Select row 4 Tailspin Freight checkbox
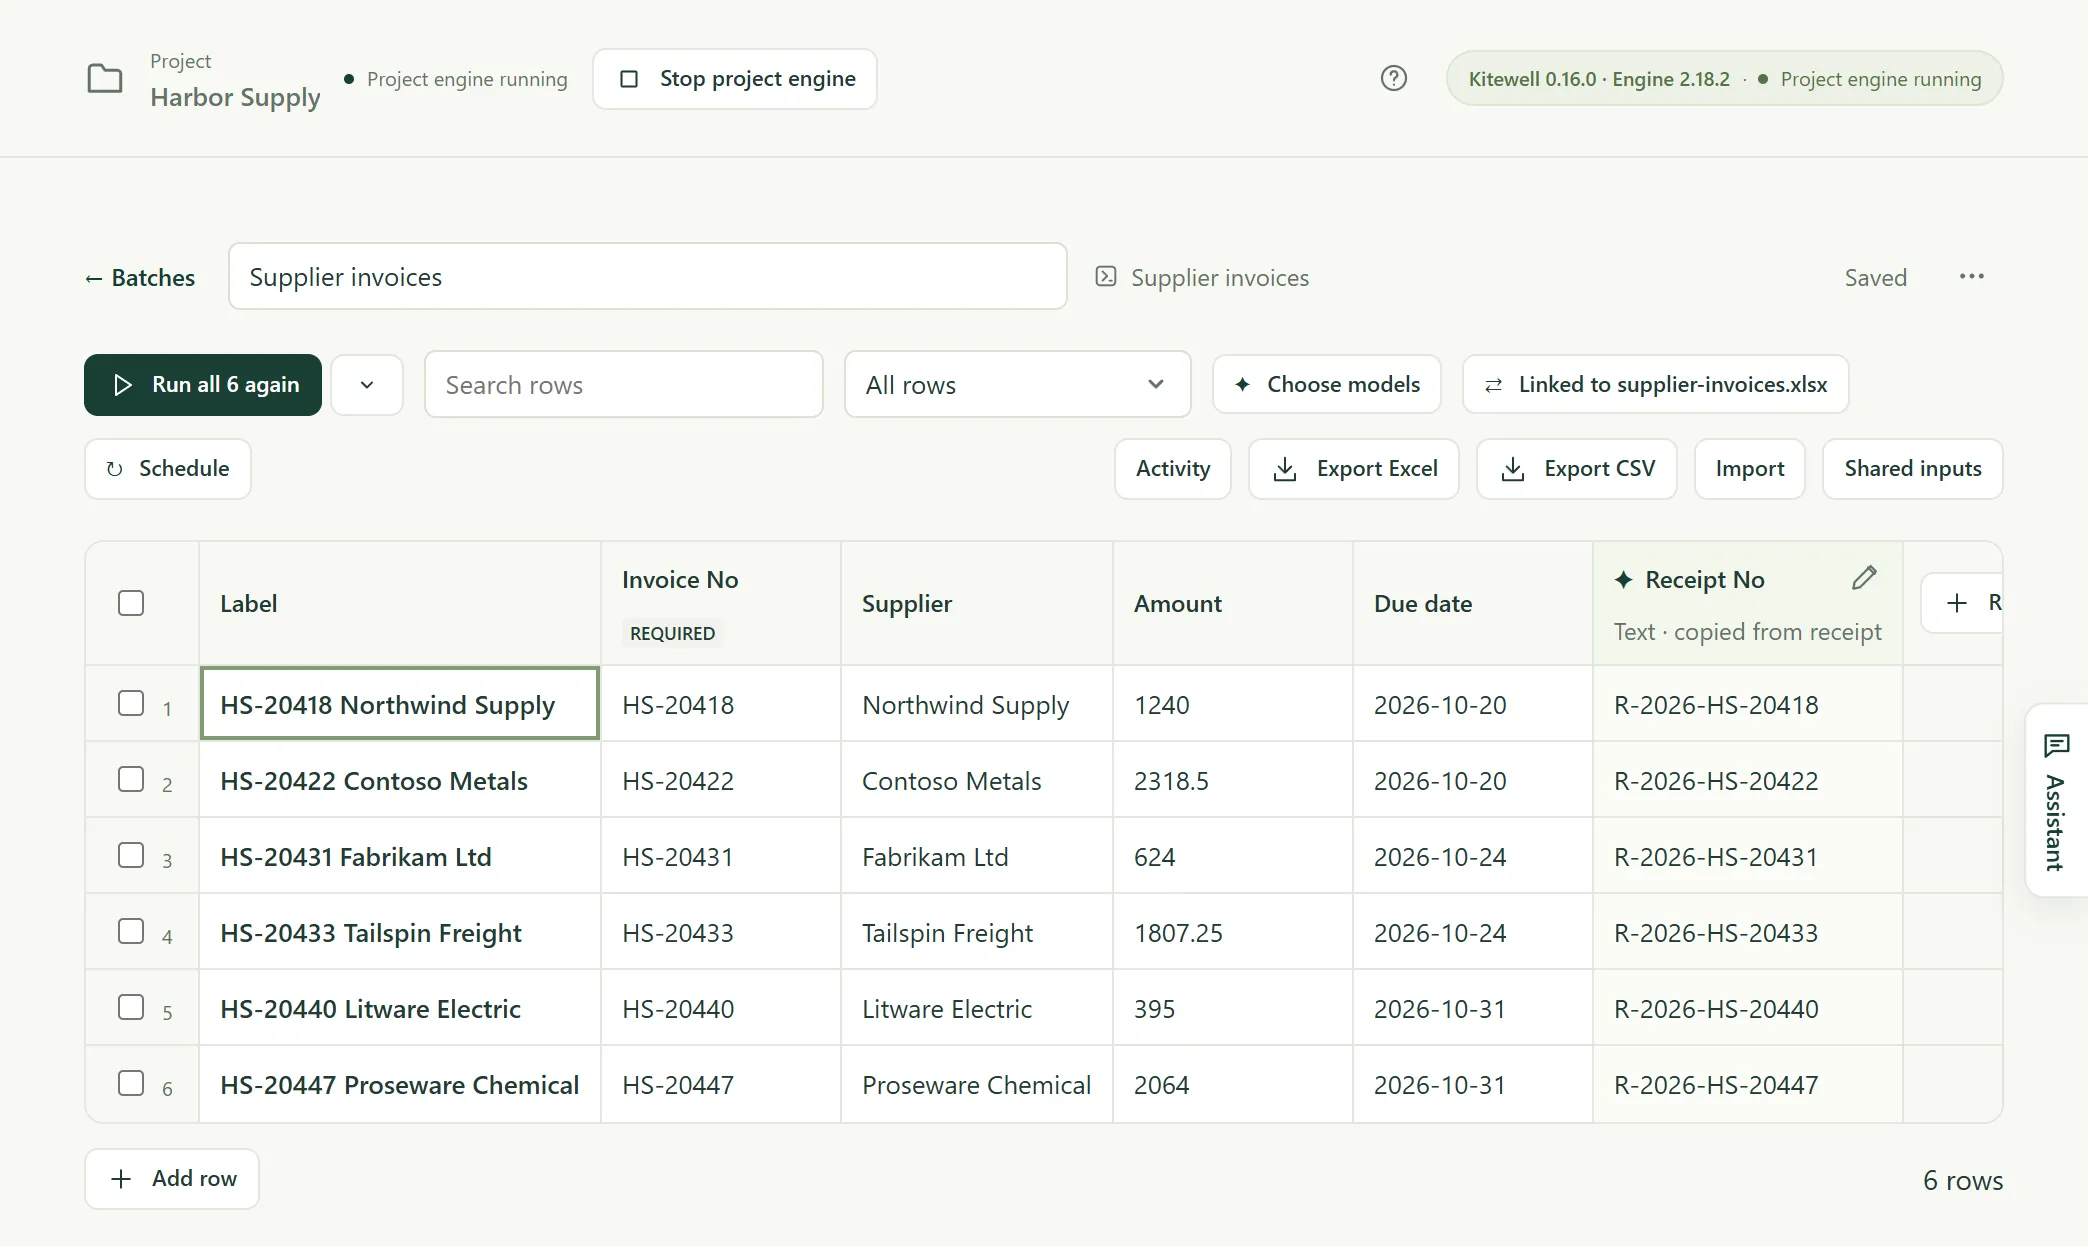2088x1246 pixels. (x=131, y=931)
